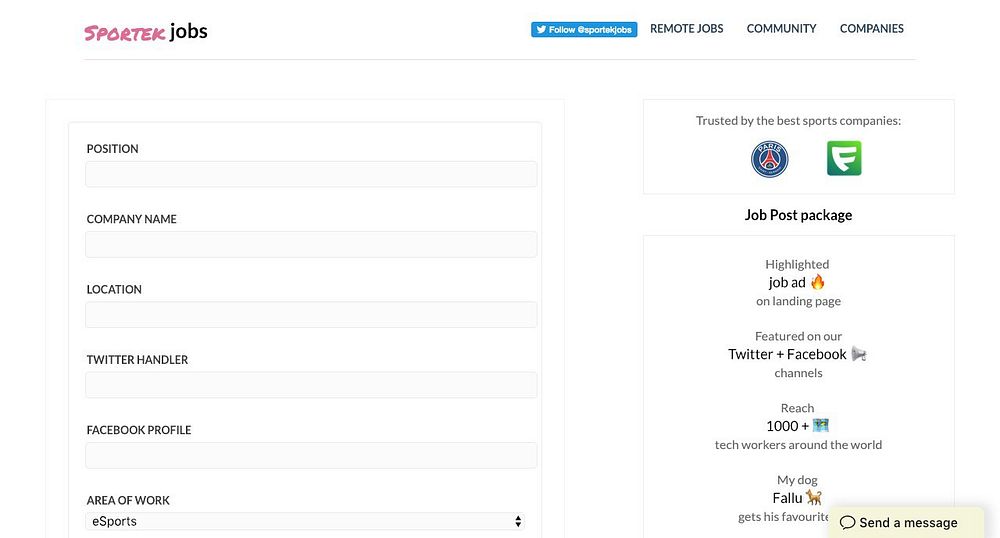Click the 'FACEBOOK PROFILE' field label
The width and height of the screenshot is (1000, 538).
click(x=139, y=430)
